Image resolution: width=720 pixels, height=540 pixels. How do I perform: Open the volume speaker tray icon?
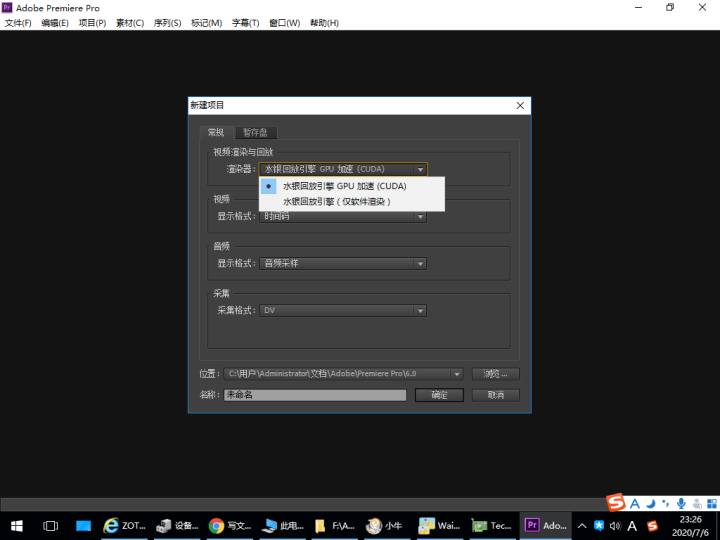tap(615, 526)
